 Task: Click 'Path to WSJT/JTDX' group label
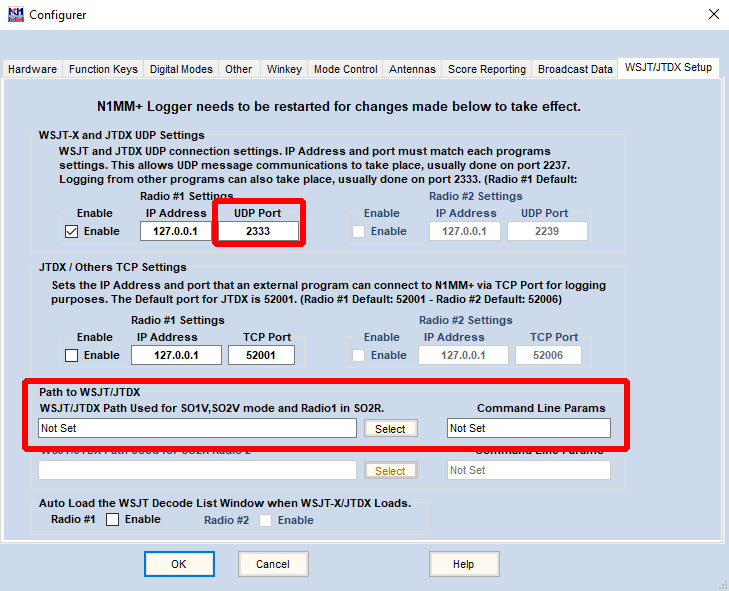pyautogui.click(x=89, y=392)
